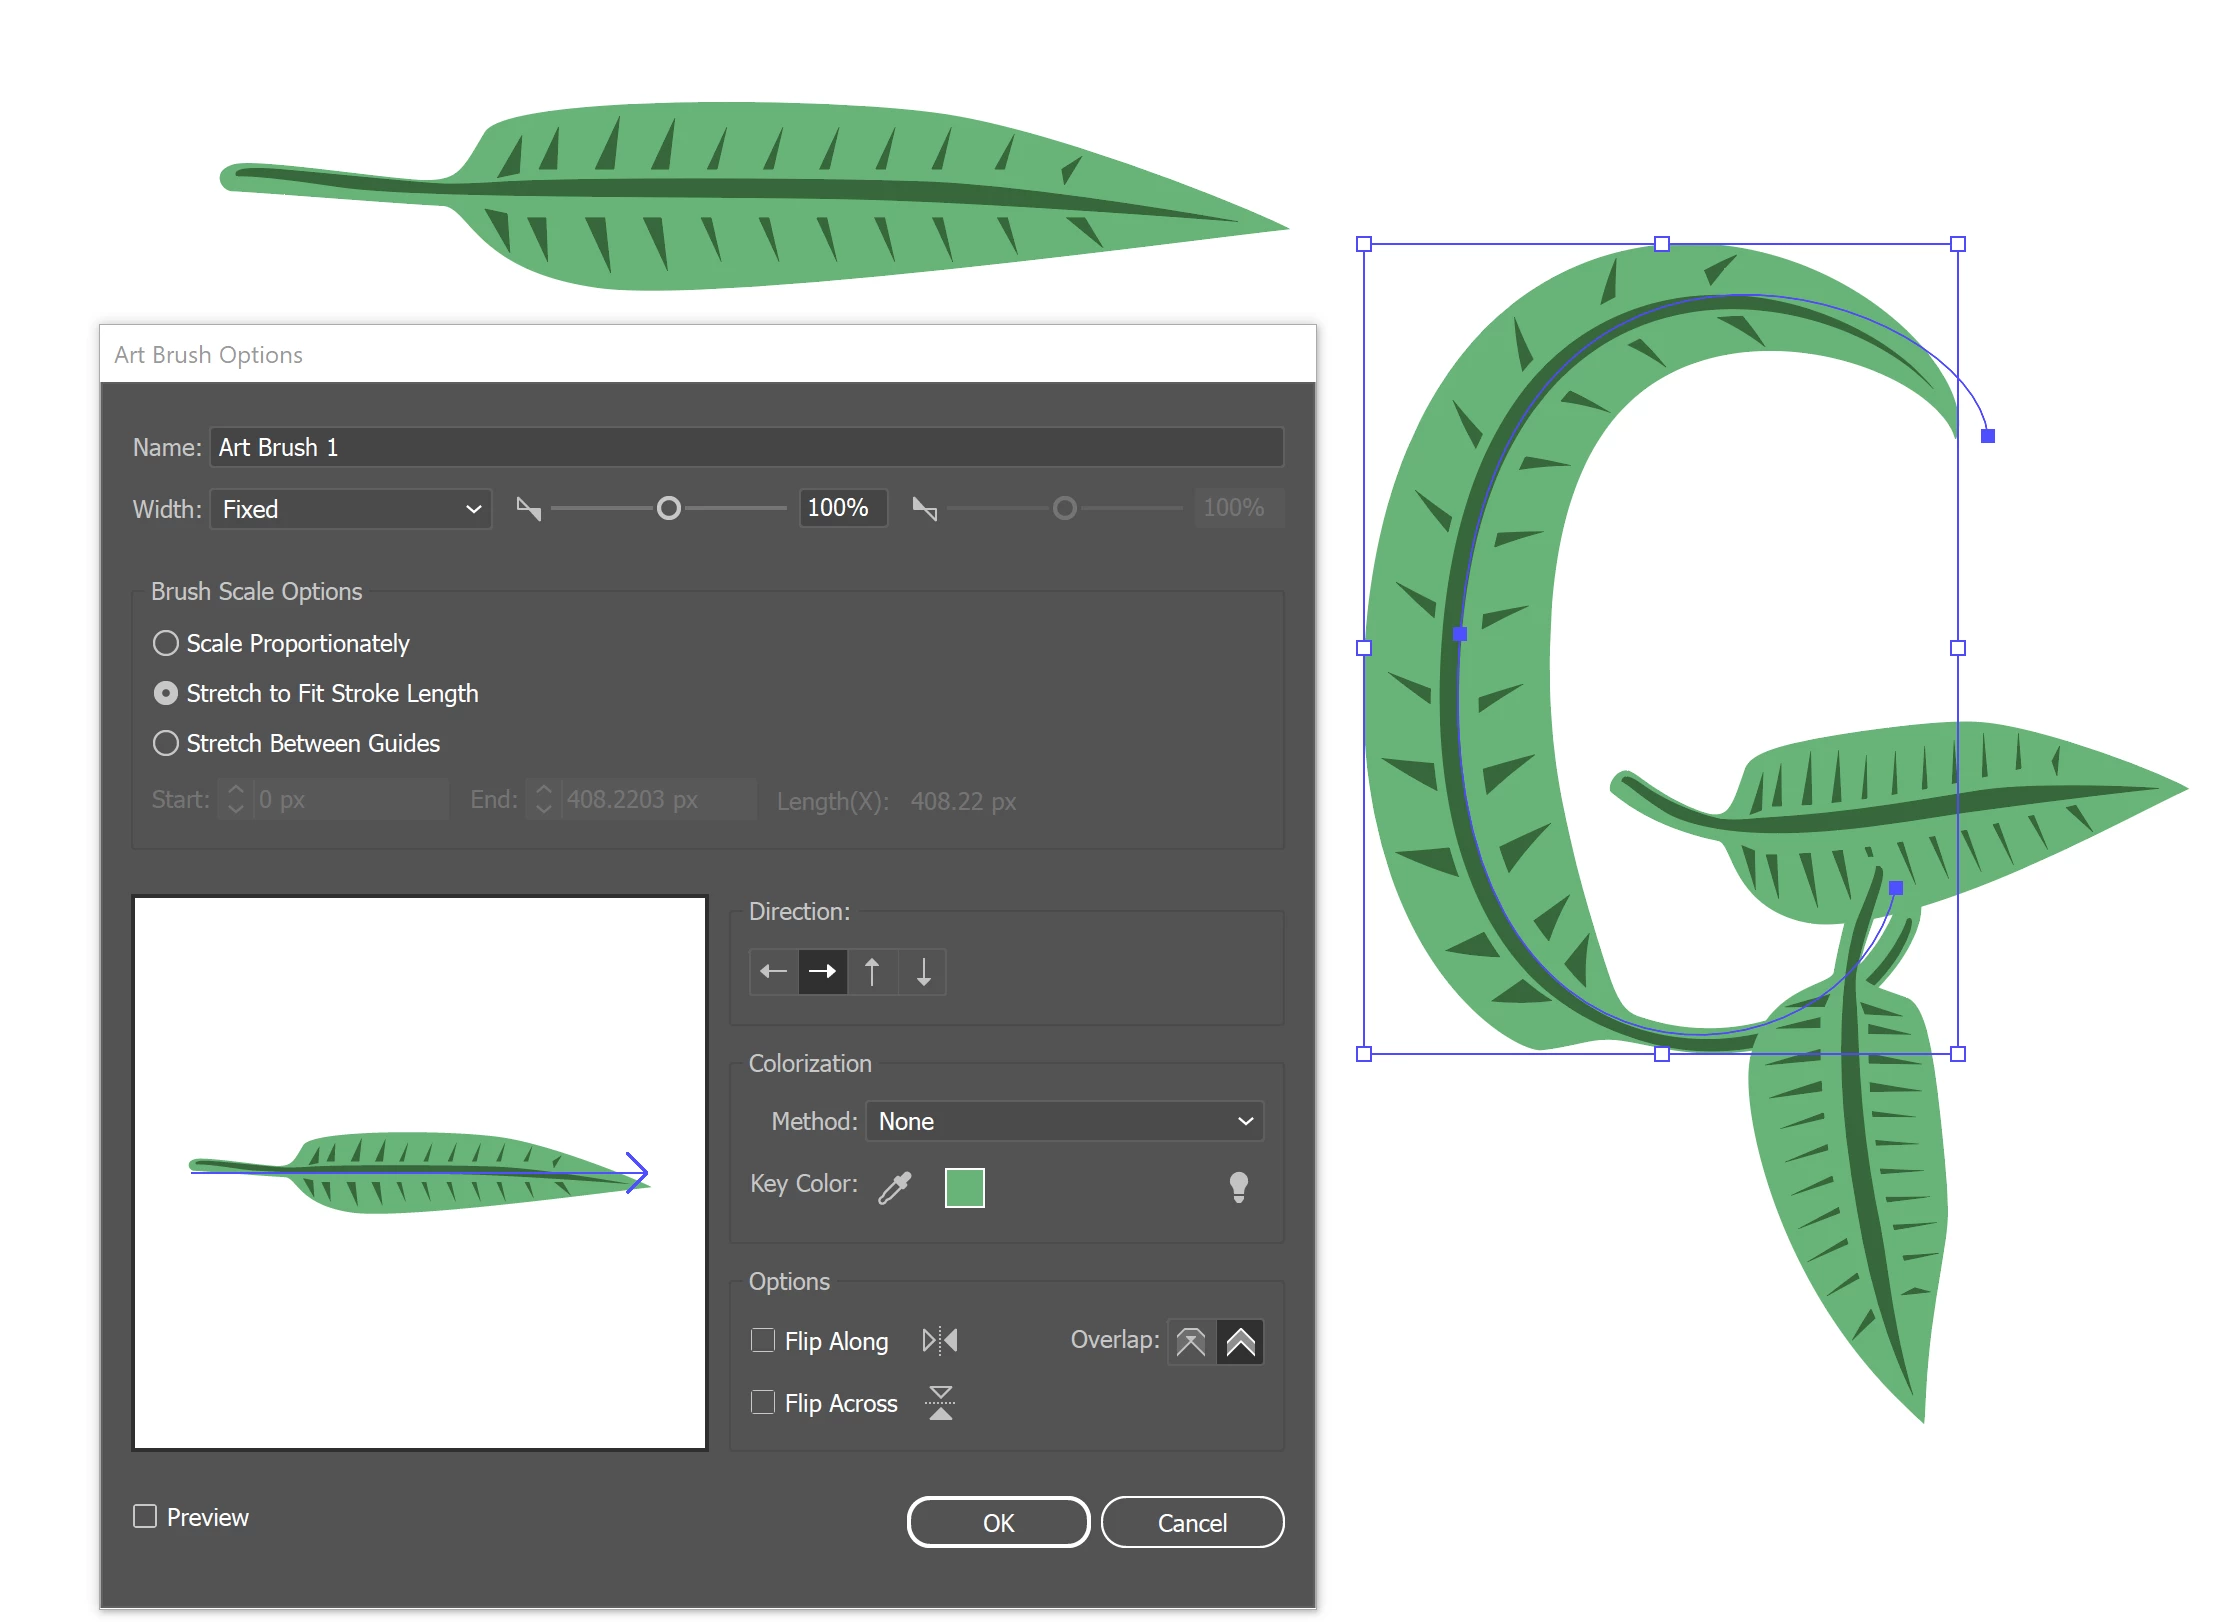Pick key color with eyedropper
This screenshot has height=1622, width=2239.
click(x=895, y=1187)
